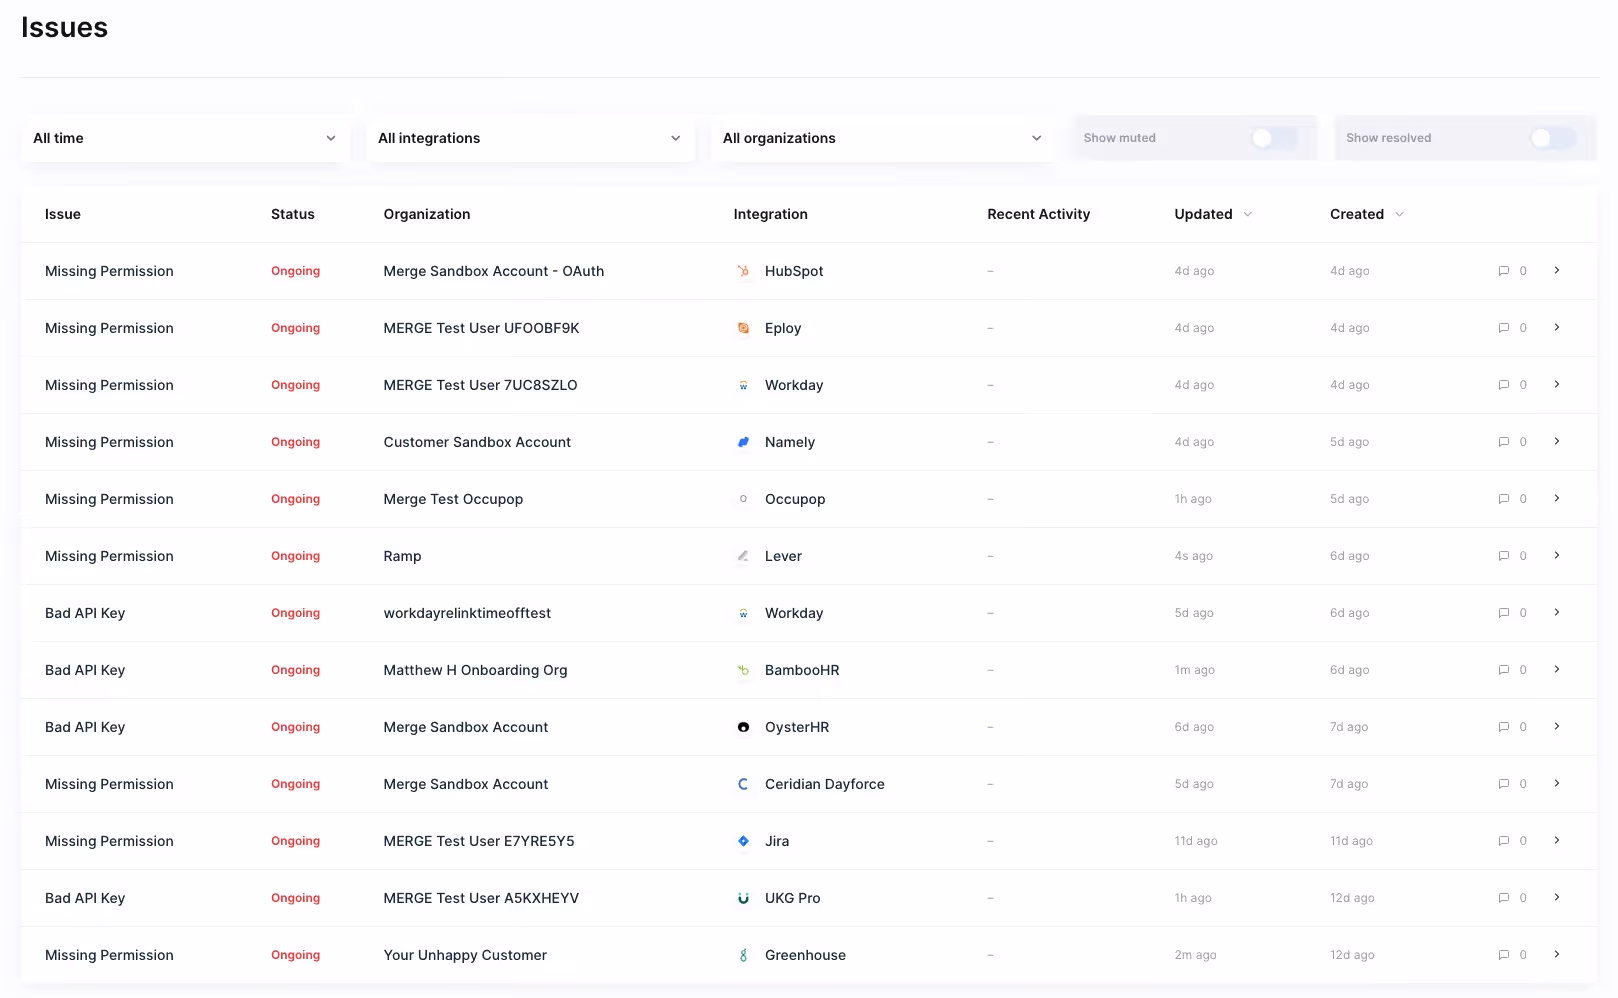The width and height of the screenshot is (1618, 998).
Task: Sort by the Updated column
Action: [x=1213, y=214]
